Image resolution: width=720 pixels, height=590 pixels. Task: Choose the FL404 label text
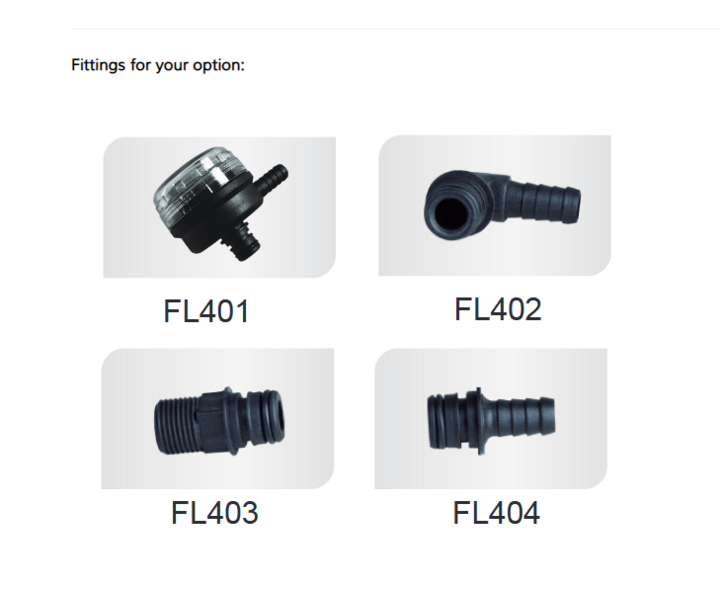[x=496, y=512]
